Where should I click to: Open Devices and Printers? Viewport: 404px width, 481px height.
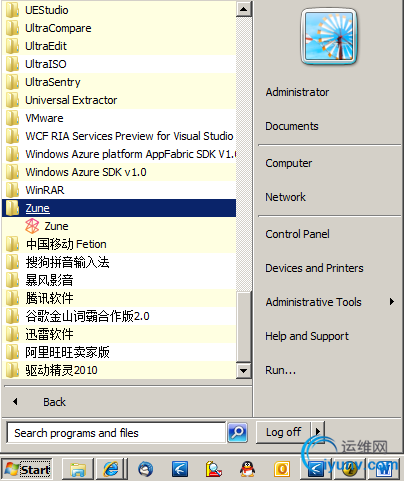pos(314,268)
